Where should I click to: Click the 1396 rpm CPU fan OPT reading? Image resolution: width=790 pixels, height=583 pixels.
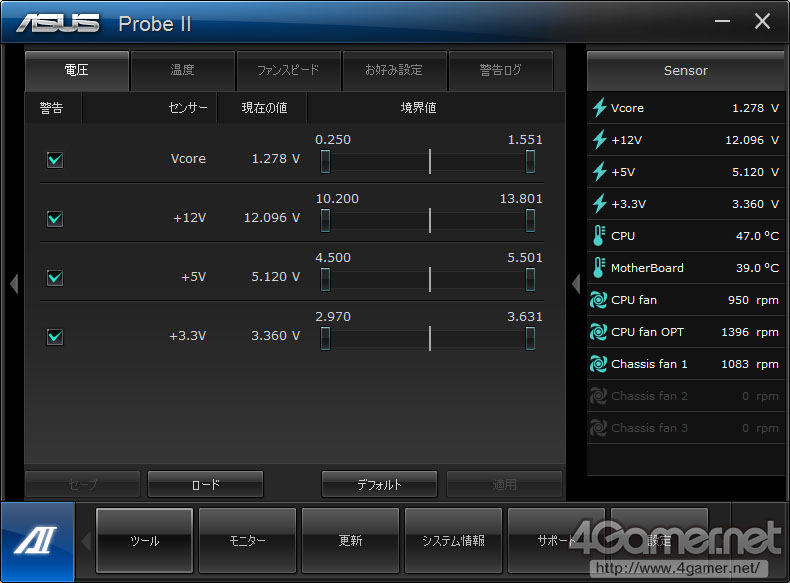coord(750,332)
